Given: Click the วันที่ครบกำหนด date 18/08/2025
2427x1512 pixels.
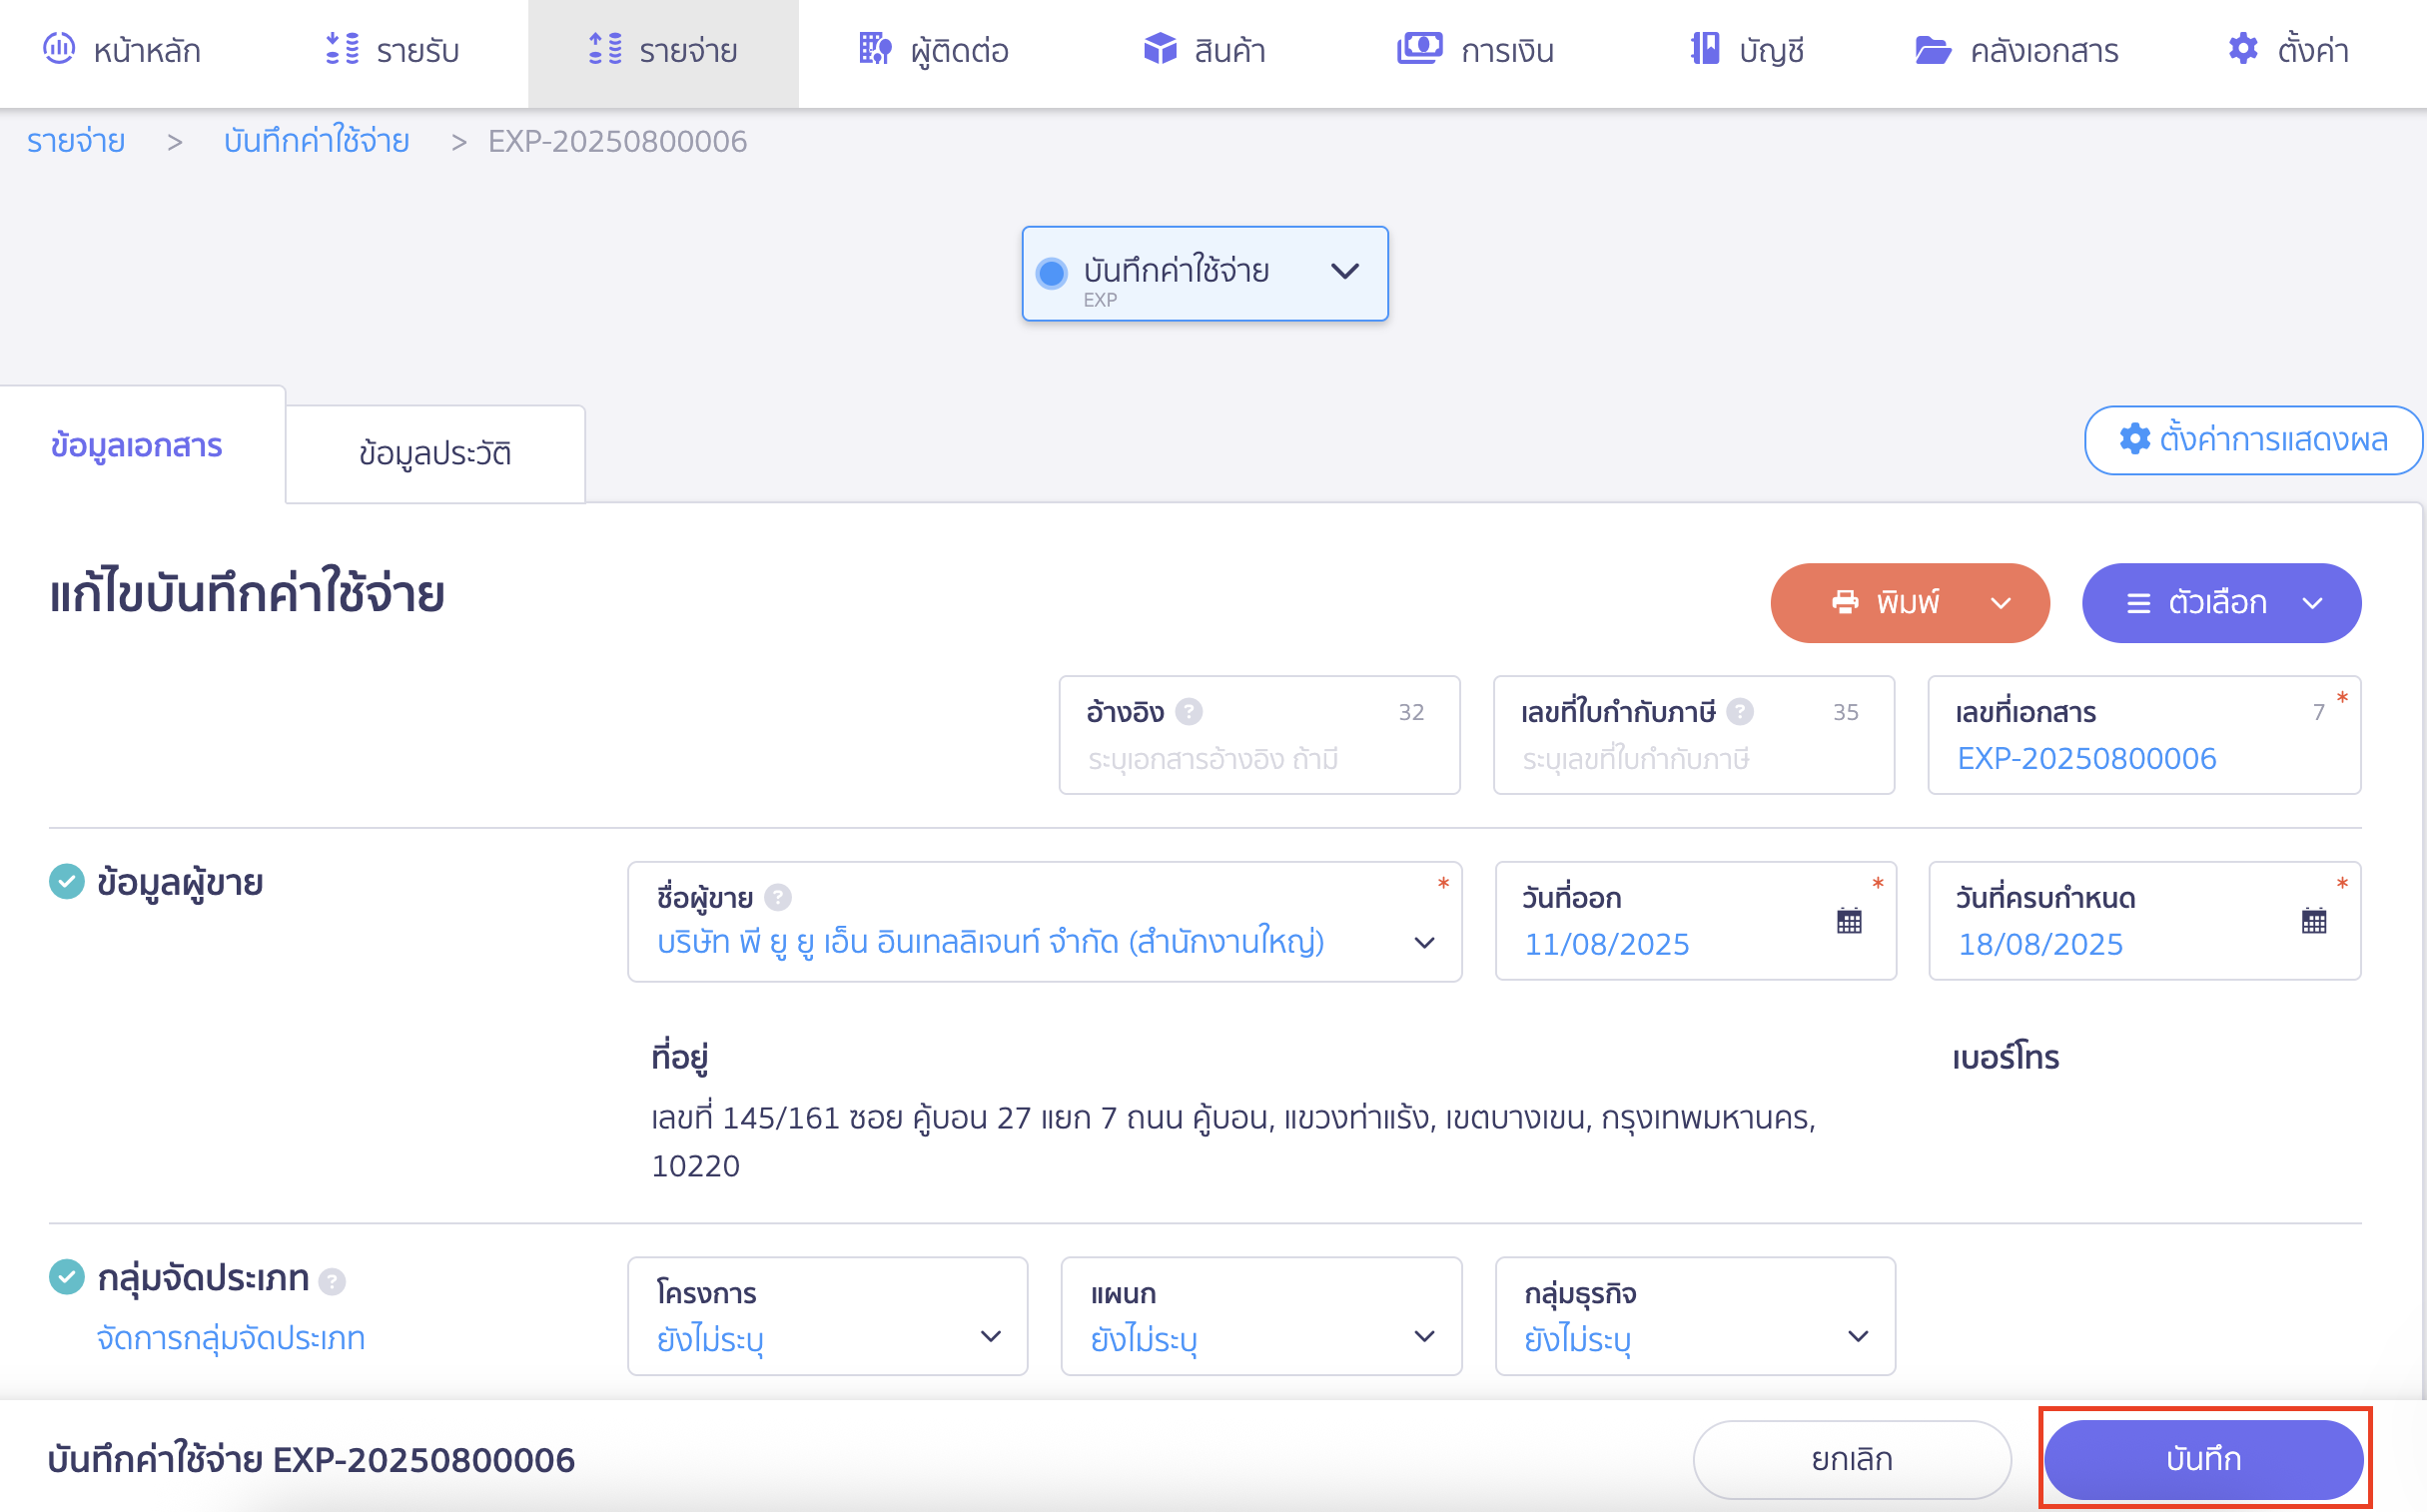Looking at the screenshot, I should pyautogui.click(x=2040, y=944).
